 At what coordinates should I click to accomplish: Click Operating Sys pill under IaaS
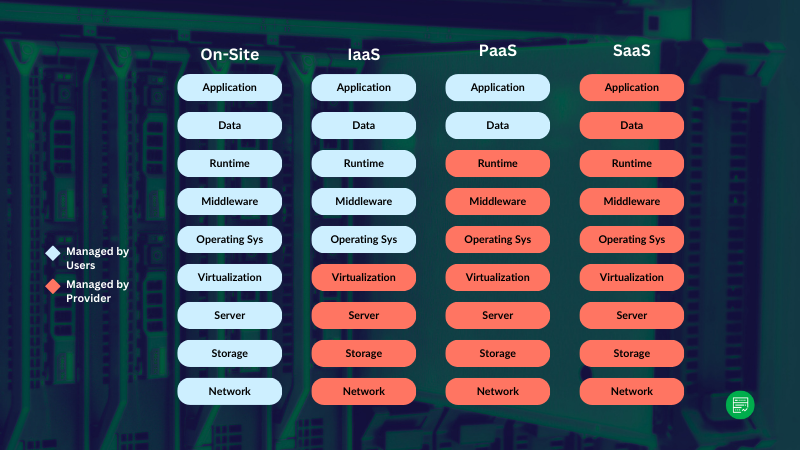tap(364, 239)
